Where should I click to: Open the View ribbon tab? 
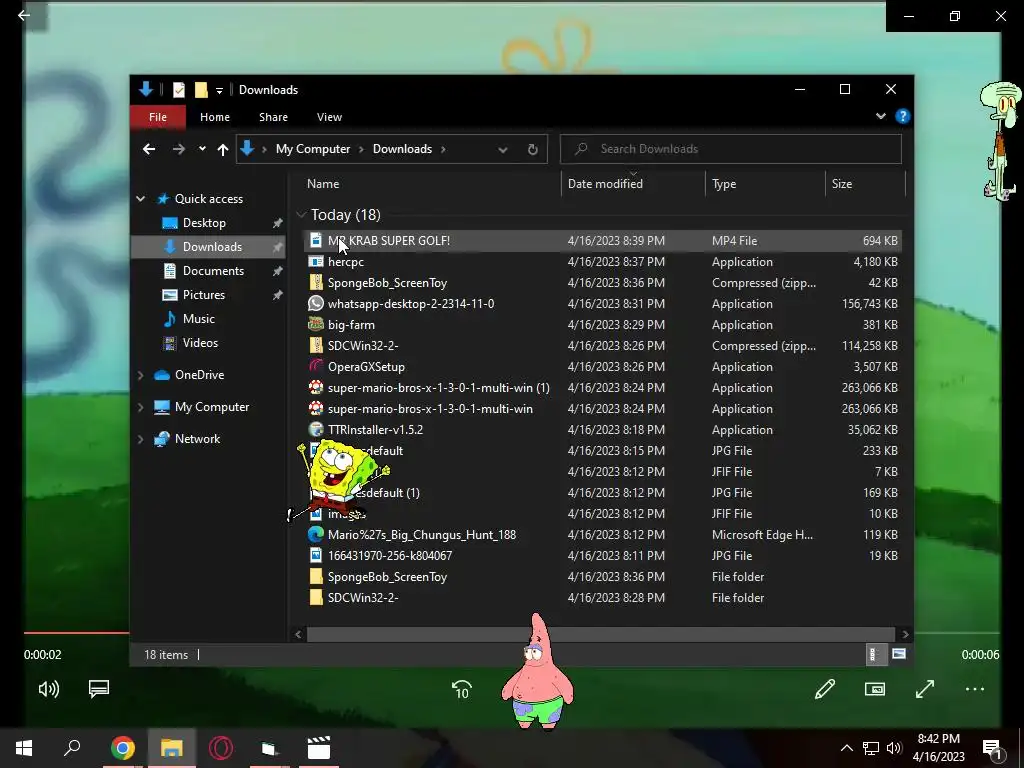(329, 117)
